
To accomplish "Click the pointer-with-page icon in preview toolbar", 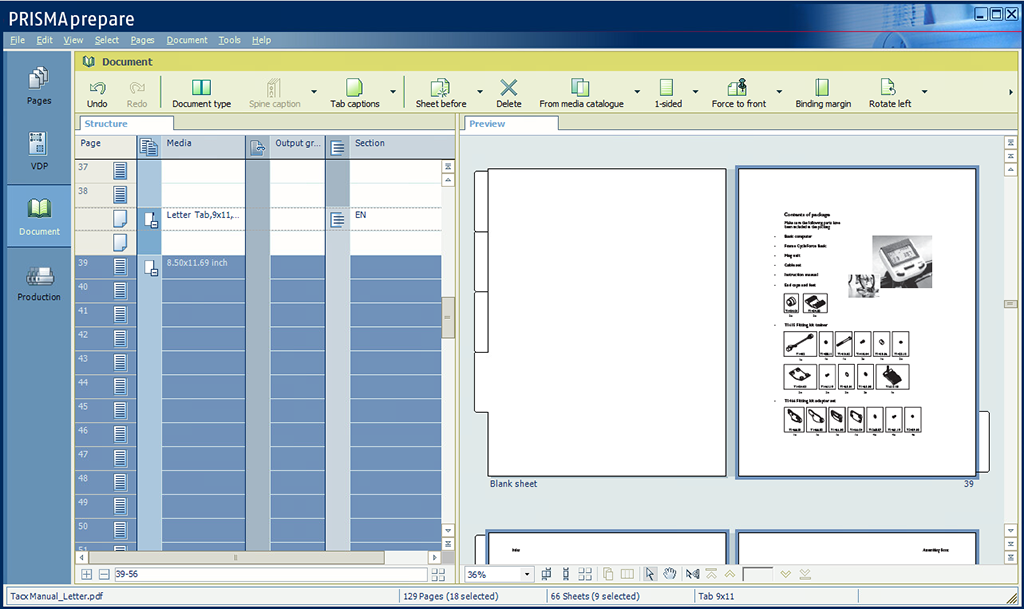I will tap(692, 574).
